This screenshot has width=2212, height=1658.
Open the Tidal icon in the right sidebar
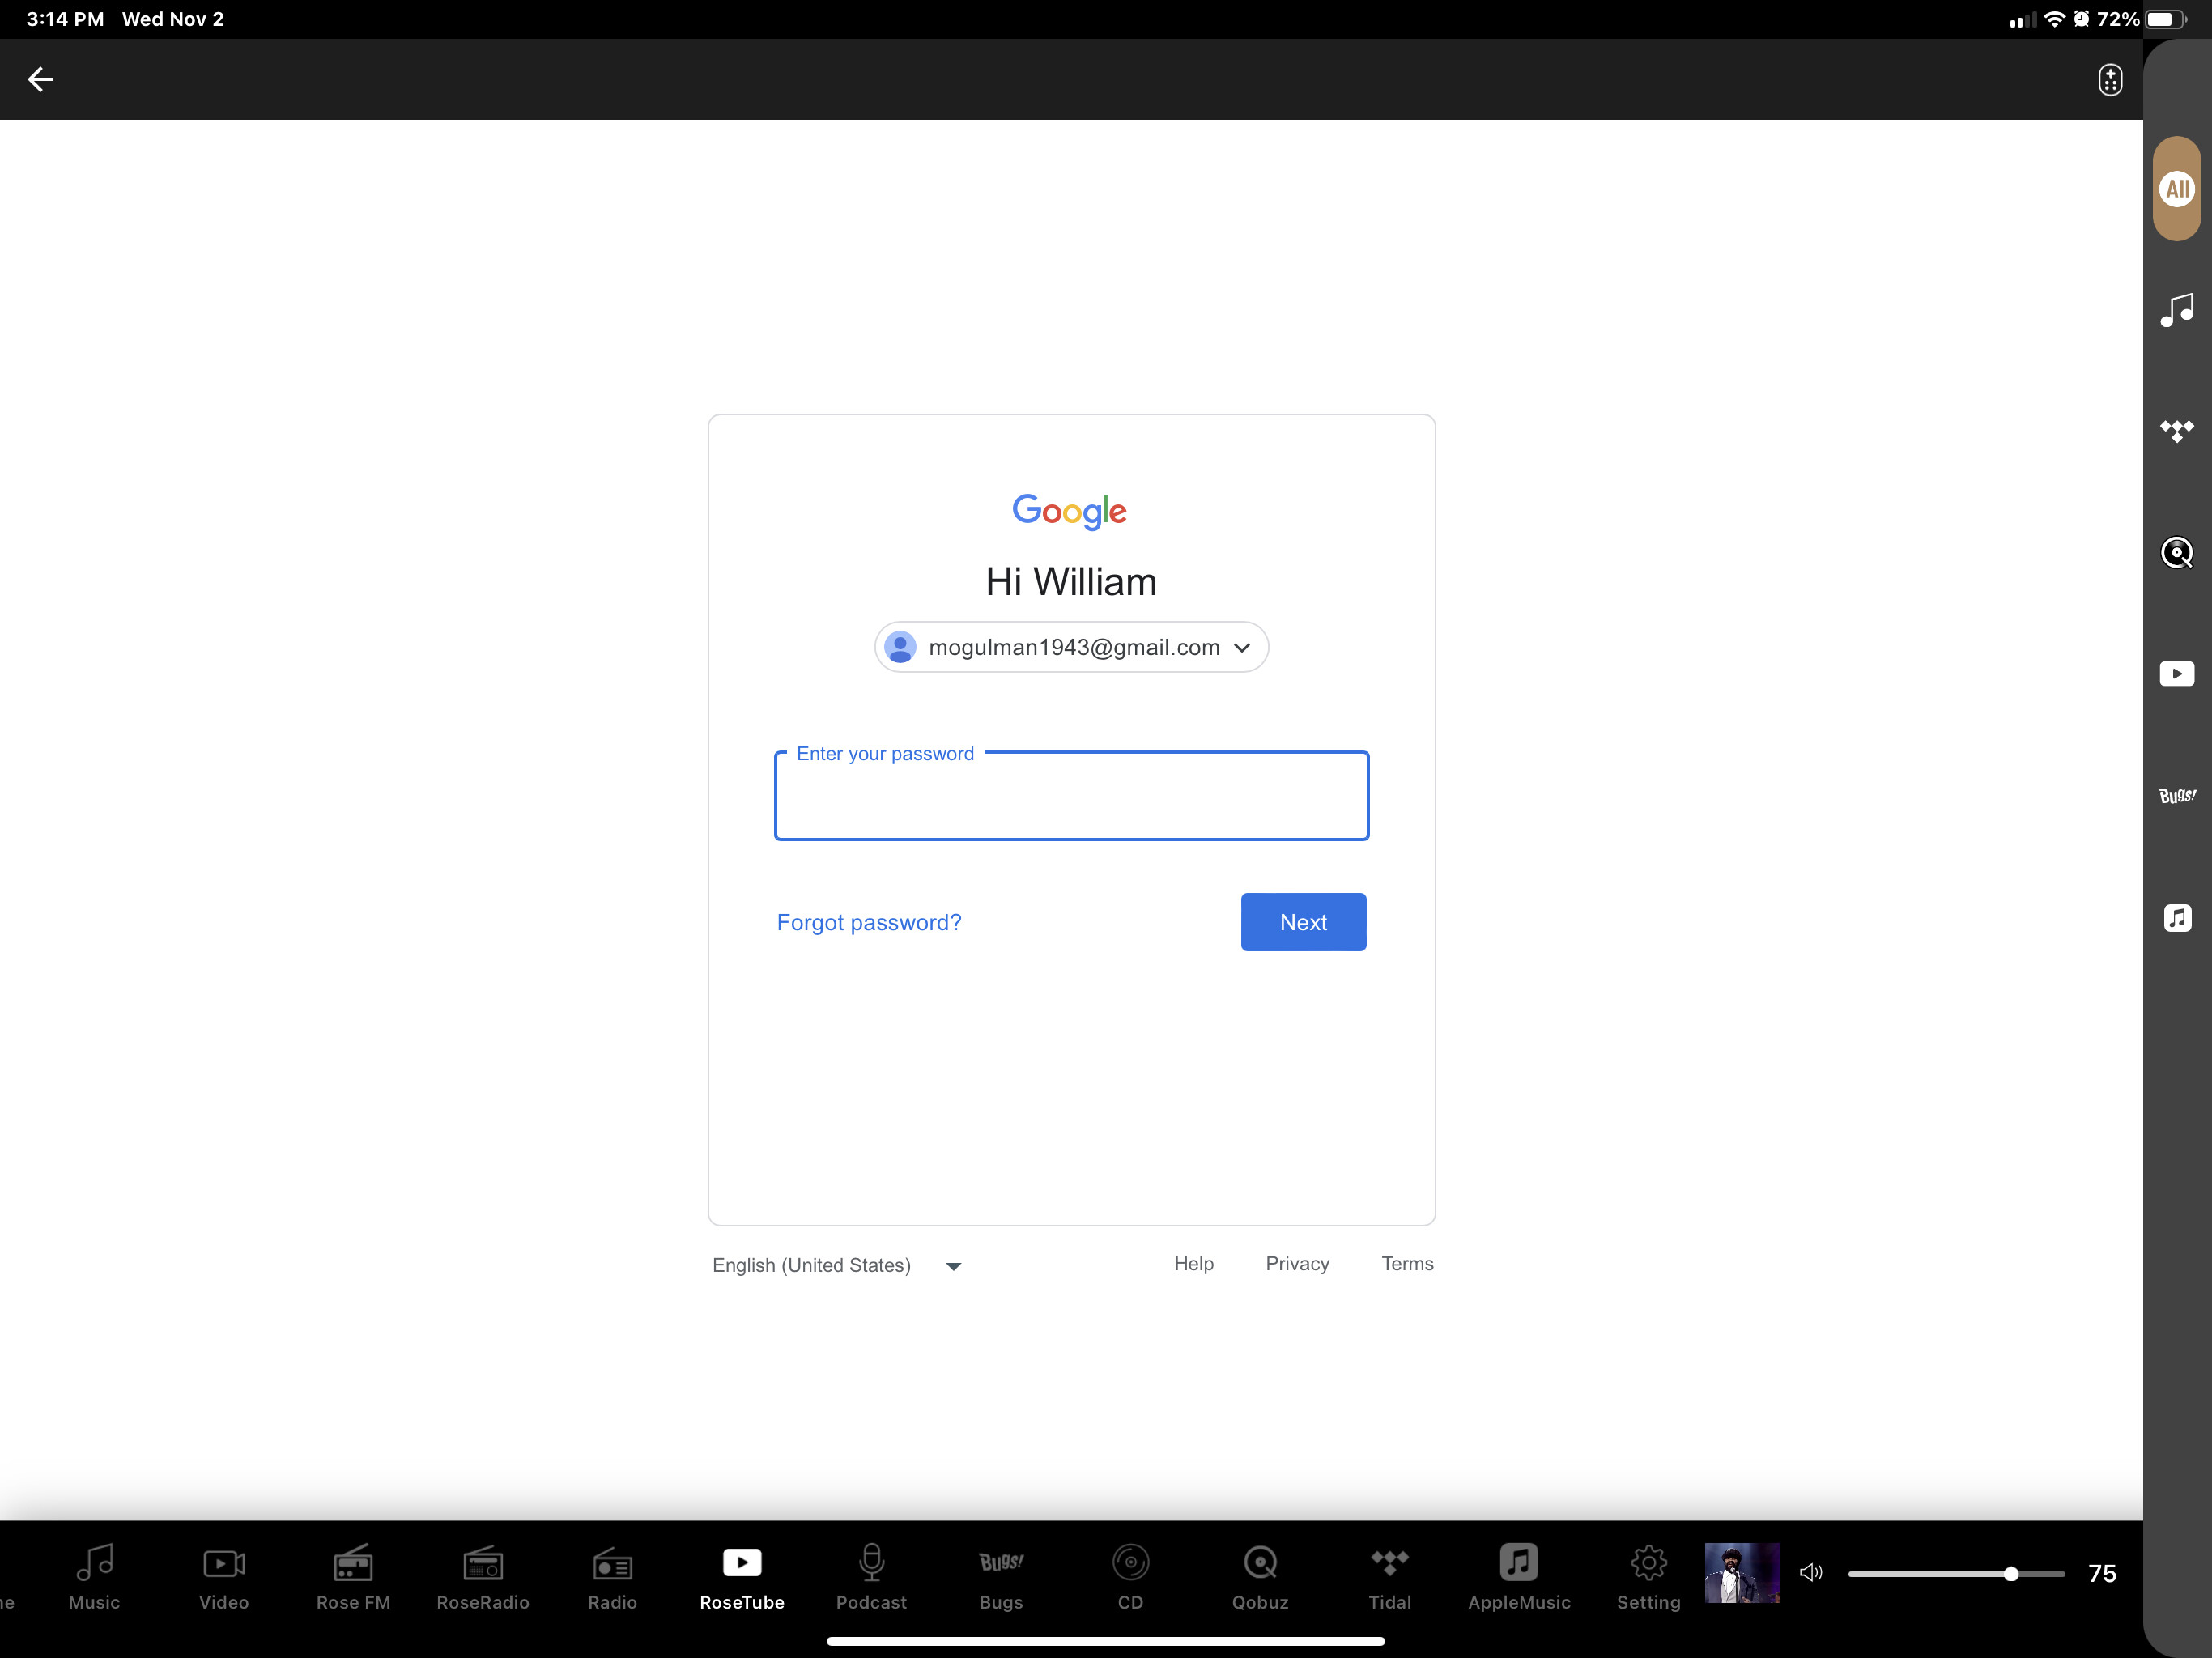[2177, 431]
